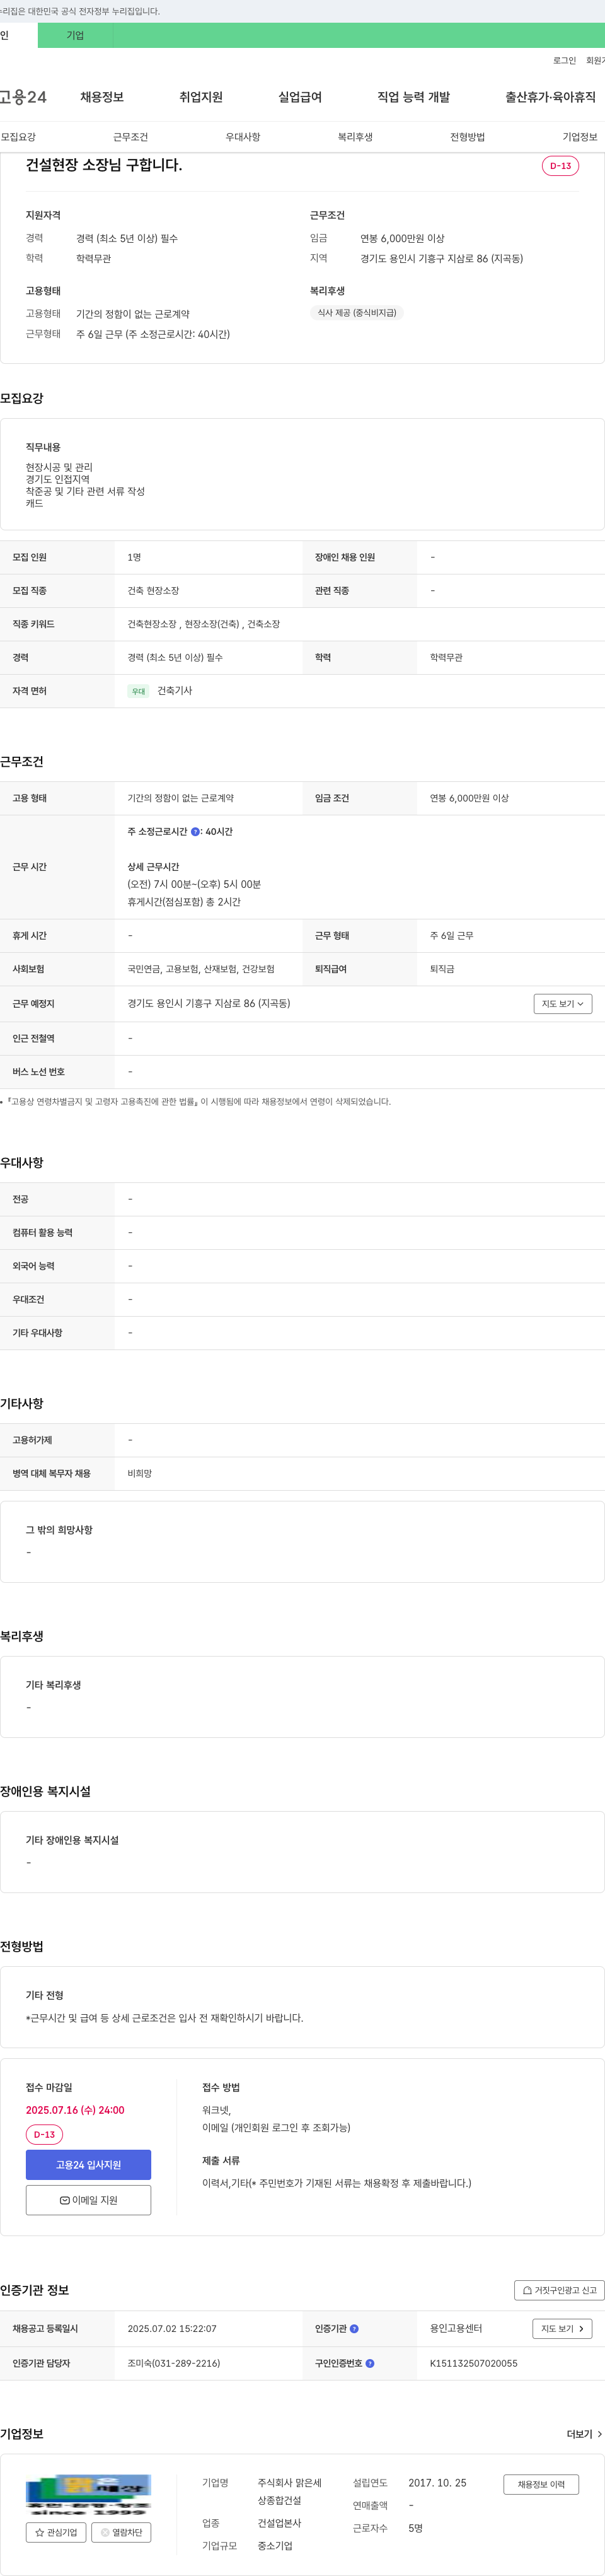Click the 직종 키워드 value 건축현장소장
605x2576 pixels.
152,624
